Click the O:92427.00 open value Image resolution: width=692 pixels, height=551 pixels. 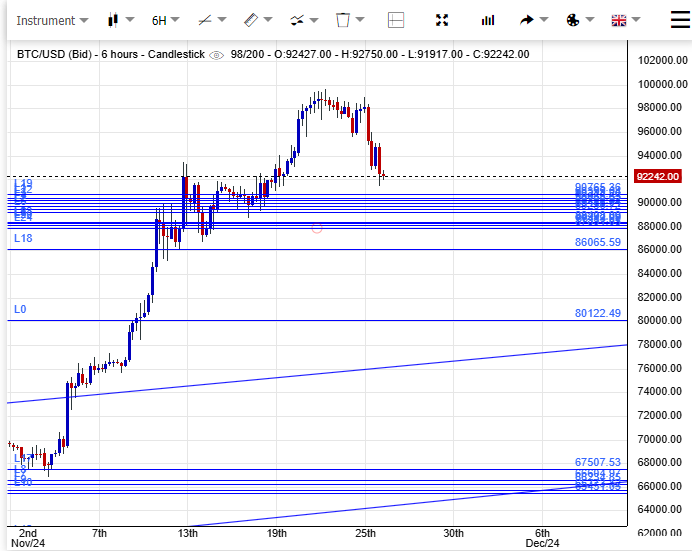[303, 54]
